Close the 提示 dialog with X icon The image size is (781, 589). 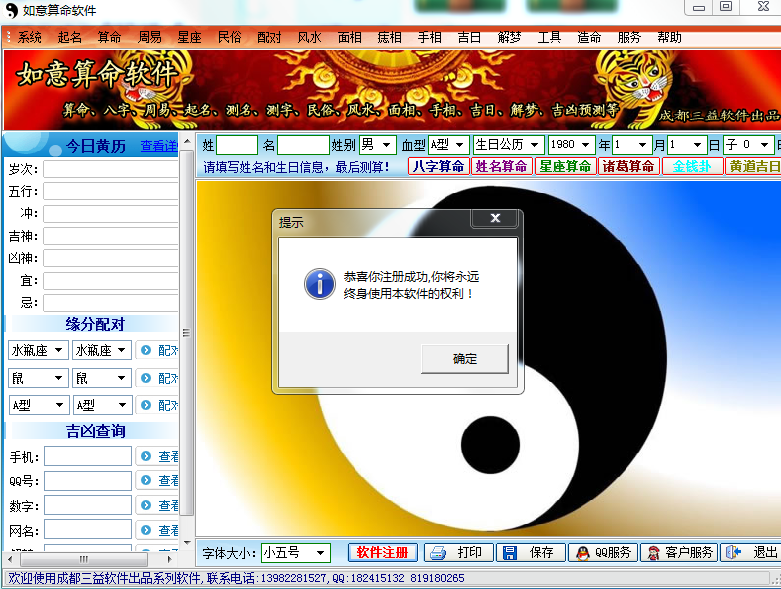494,219
